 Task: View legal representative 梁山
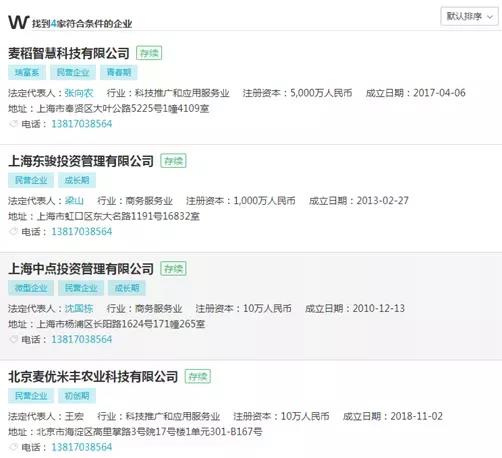tap(74, 201)
